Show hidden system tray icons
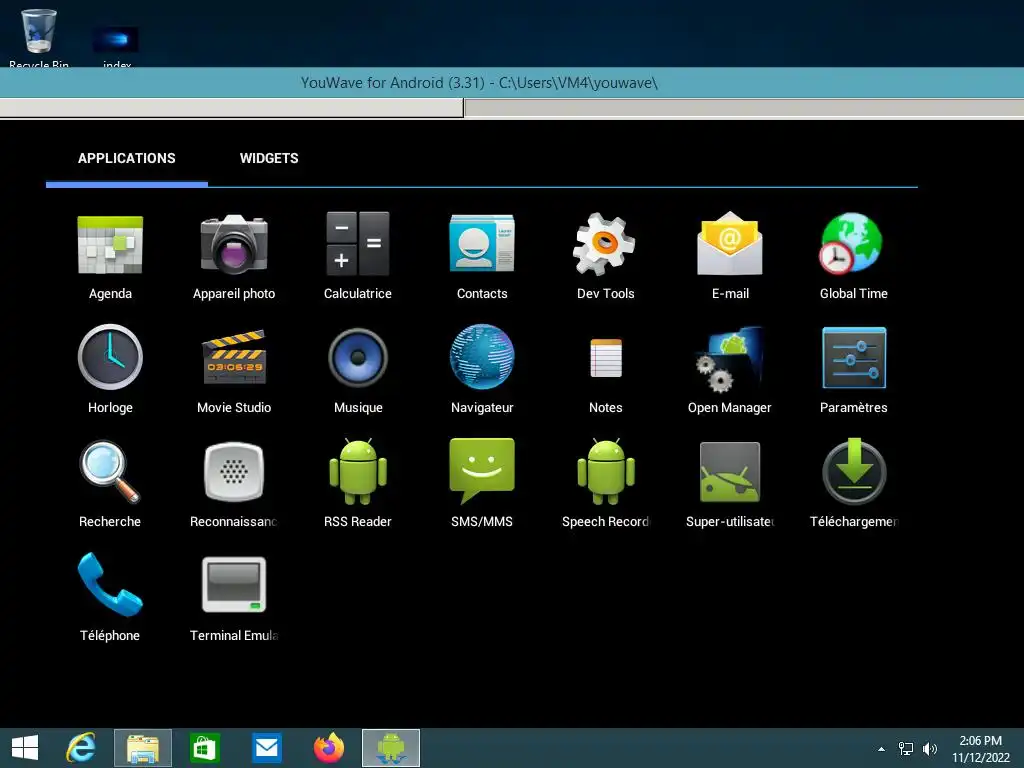Image resolution: width=1024 pixels, height=768 pixels. (882, 749)
